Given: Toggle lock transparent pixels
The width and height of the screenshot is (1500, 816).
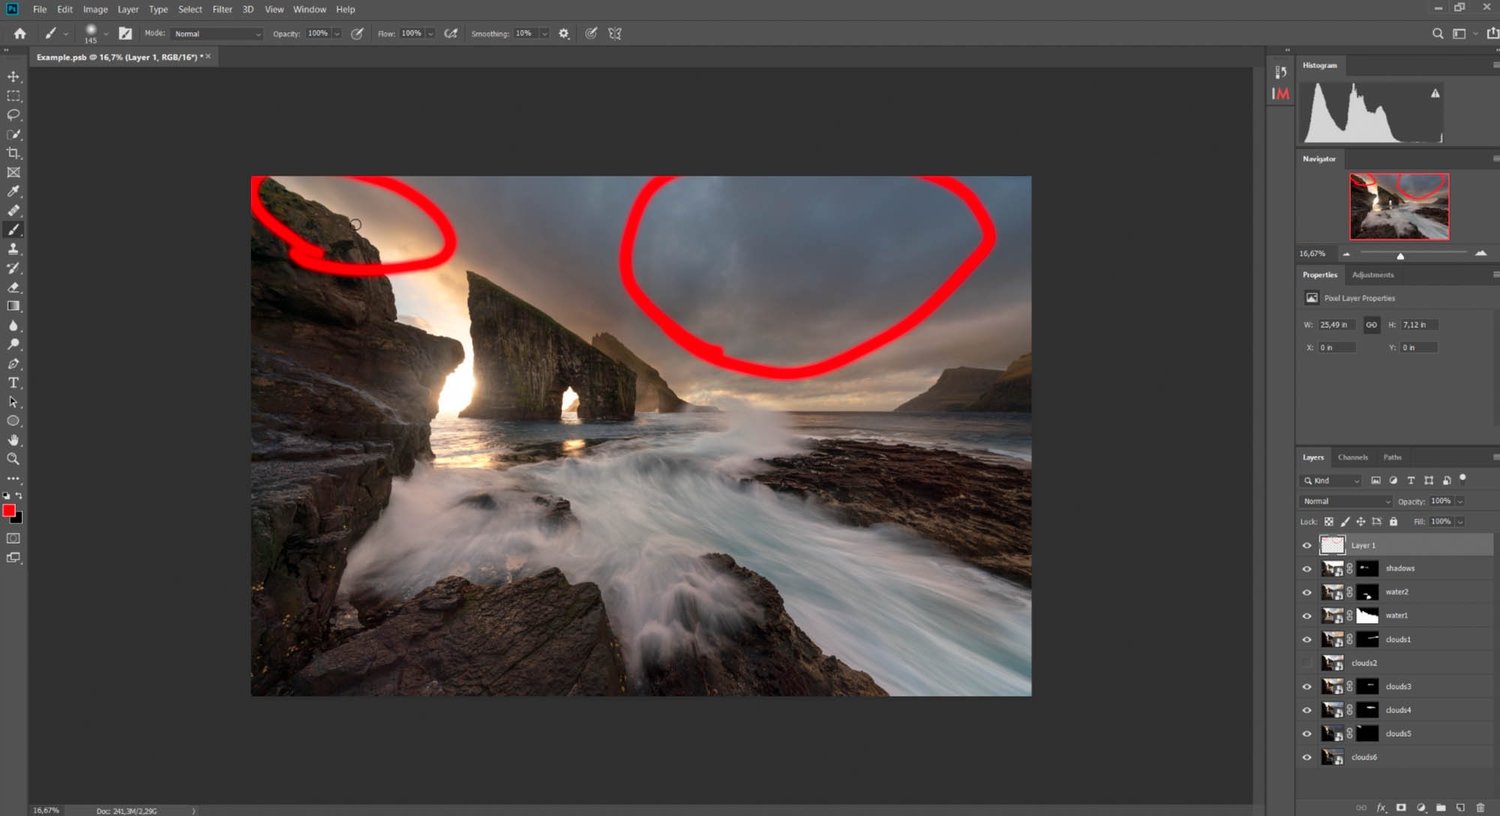Looking at the screenshot, I should pos(1329,521).
